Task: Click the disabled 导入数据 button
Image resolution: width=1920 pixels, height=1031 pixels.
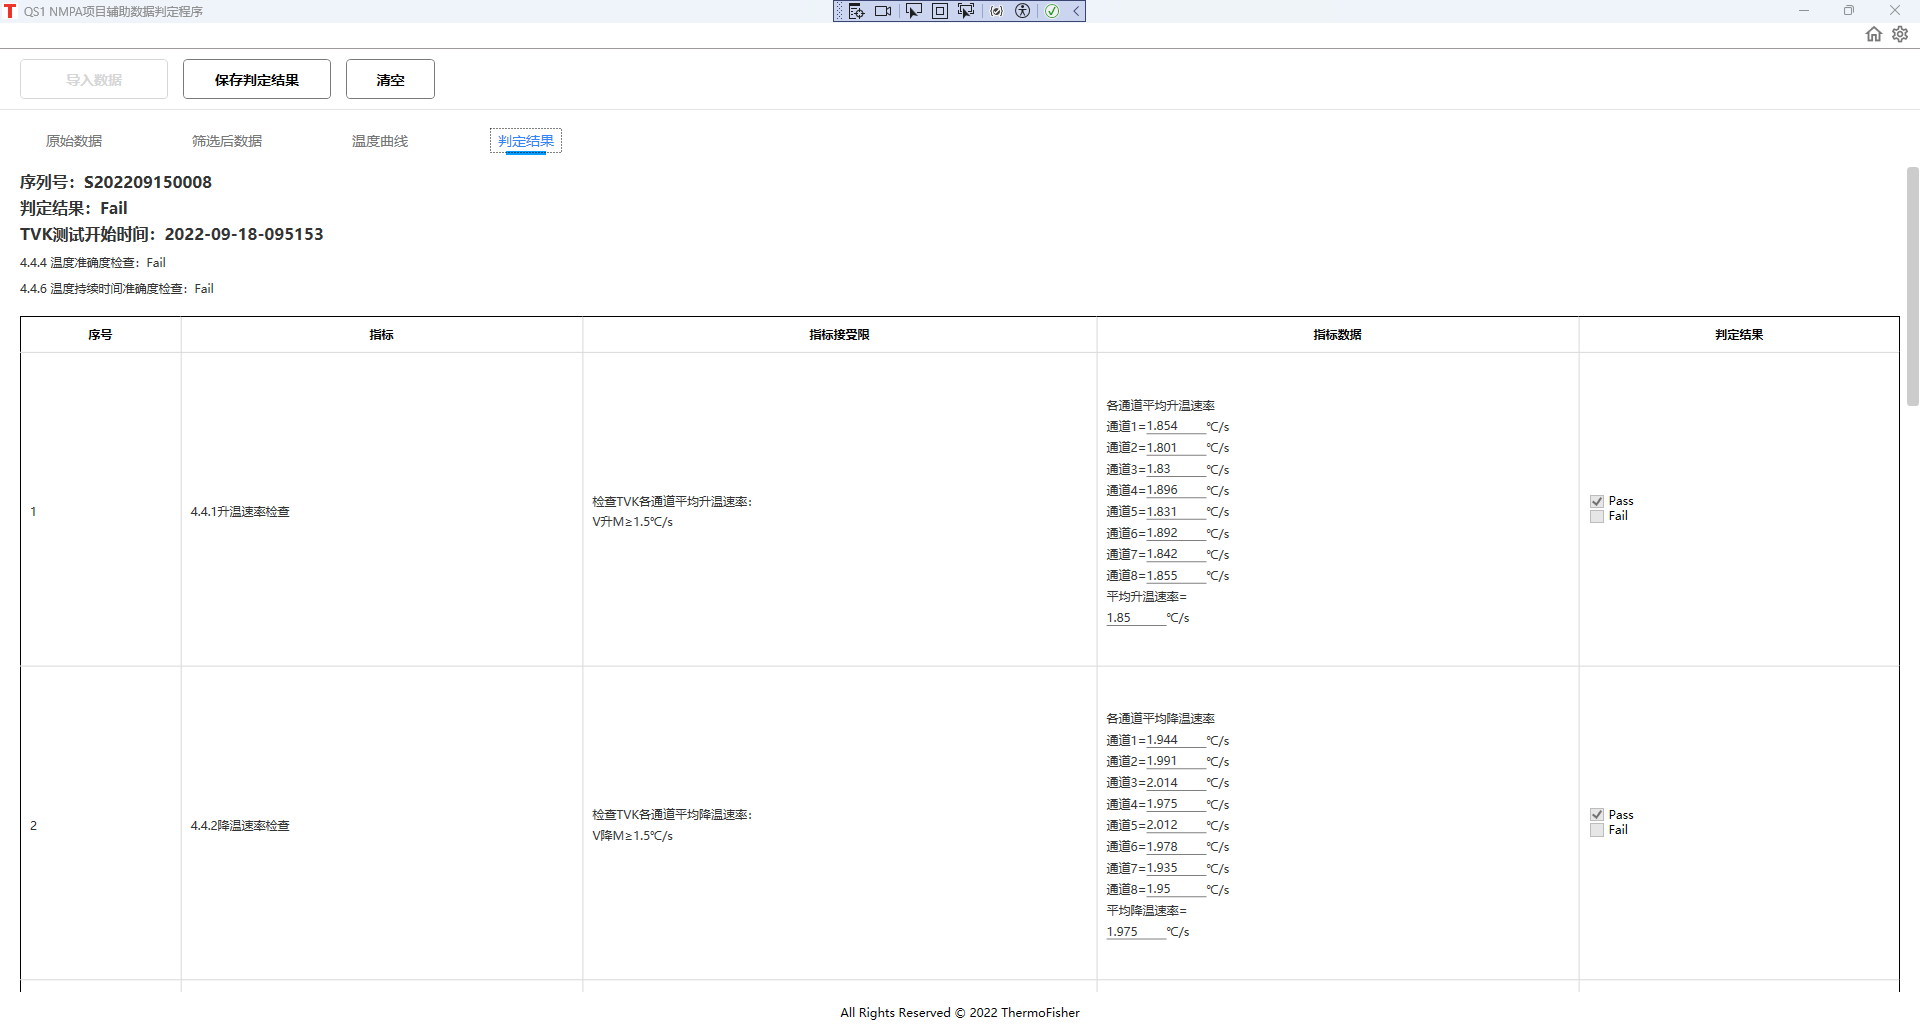Action: coord(94,79)
